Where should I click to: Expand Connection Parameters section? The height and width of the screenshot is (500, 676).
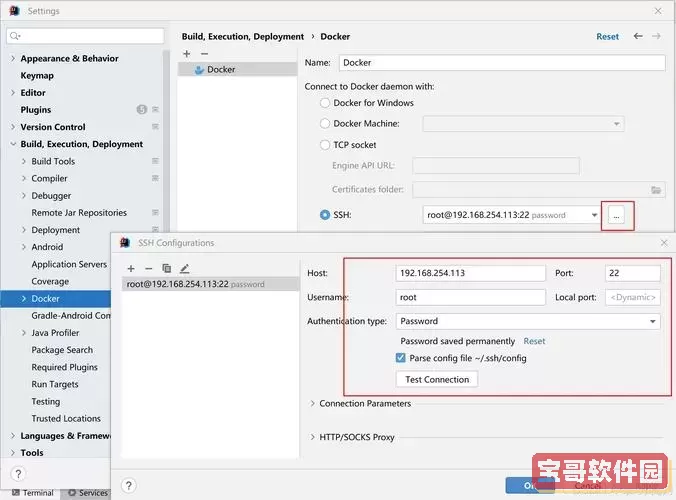tap(312, 403)
